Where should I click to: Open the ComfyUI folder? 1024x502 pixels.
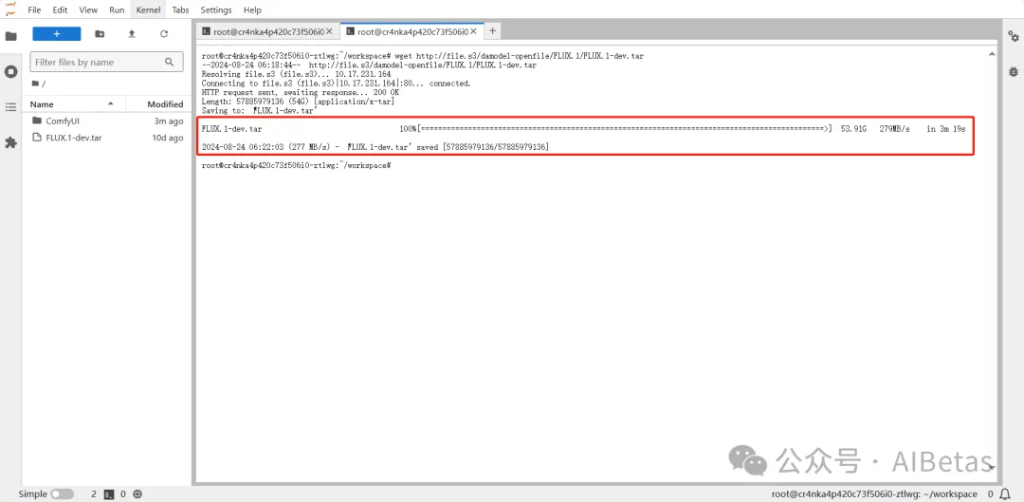pyautogui.click(x=62, y=121)
